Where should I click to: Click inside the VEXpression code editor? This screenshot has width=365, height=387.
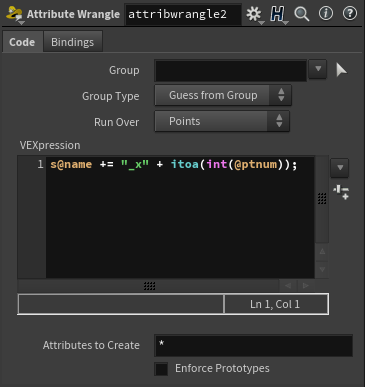click(180, 217)
